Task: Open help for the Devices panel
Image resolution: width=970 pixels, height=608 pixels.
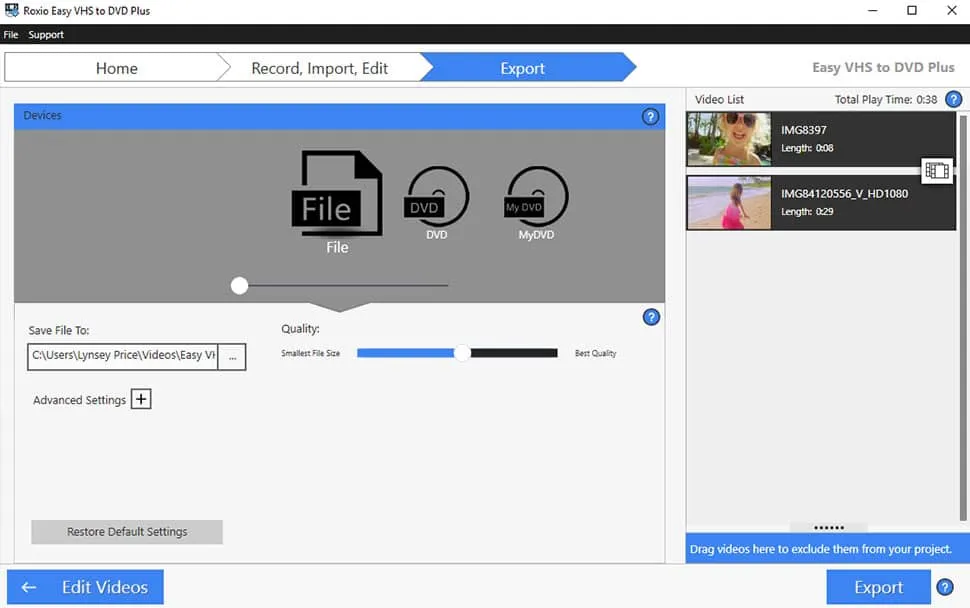Action: pyautogui.click(x=650, y=116)
